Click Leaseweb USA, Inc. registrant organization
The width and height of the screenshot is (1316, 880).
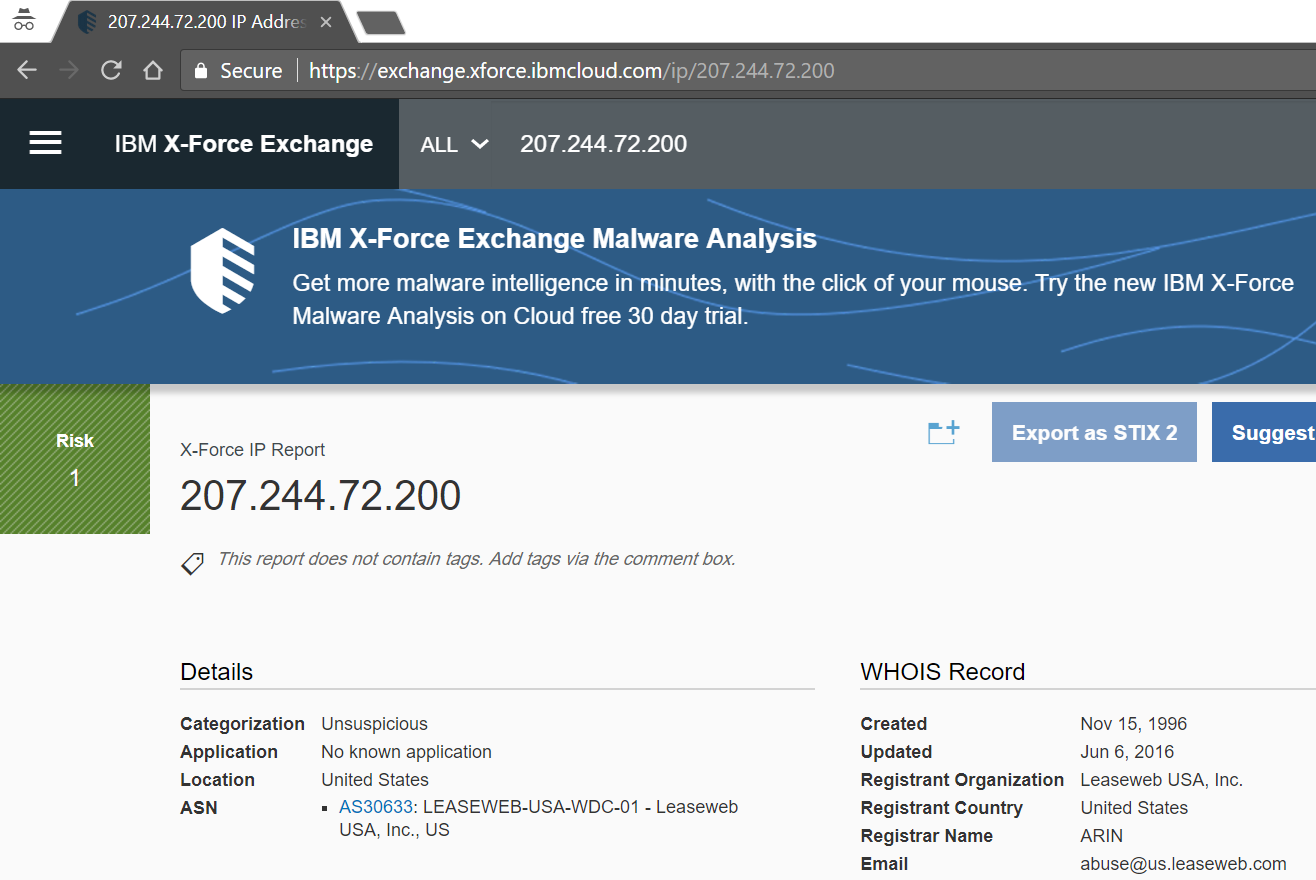coord(1161,780)
